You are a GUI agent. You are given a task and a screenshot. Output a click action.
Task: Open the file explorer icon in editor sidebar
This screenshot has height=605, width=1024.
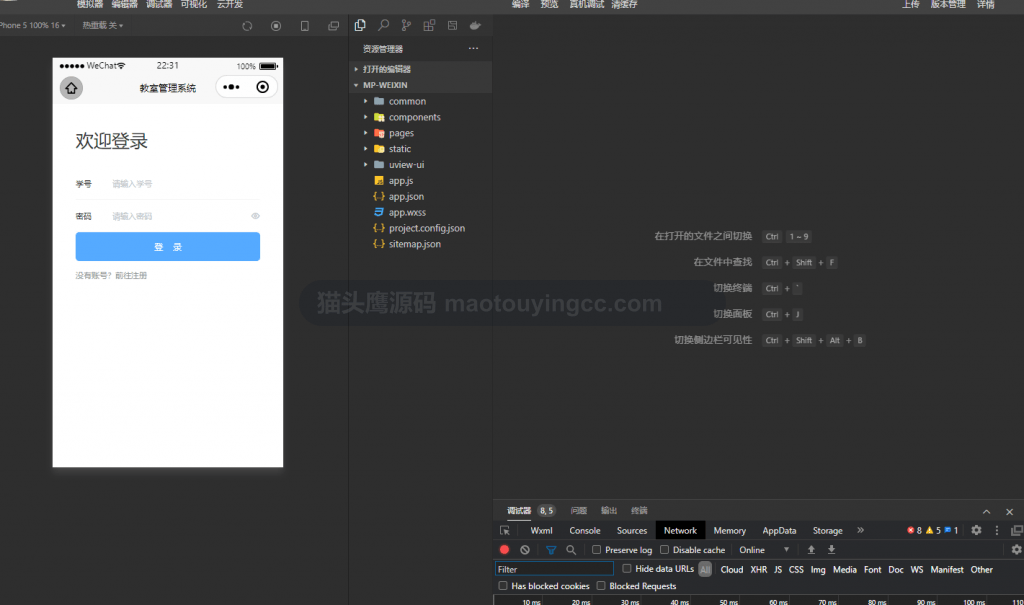click(x=360, y=25)
